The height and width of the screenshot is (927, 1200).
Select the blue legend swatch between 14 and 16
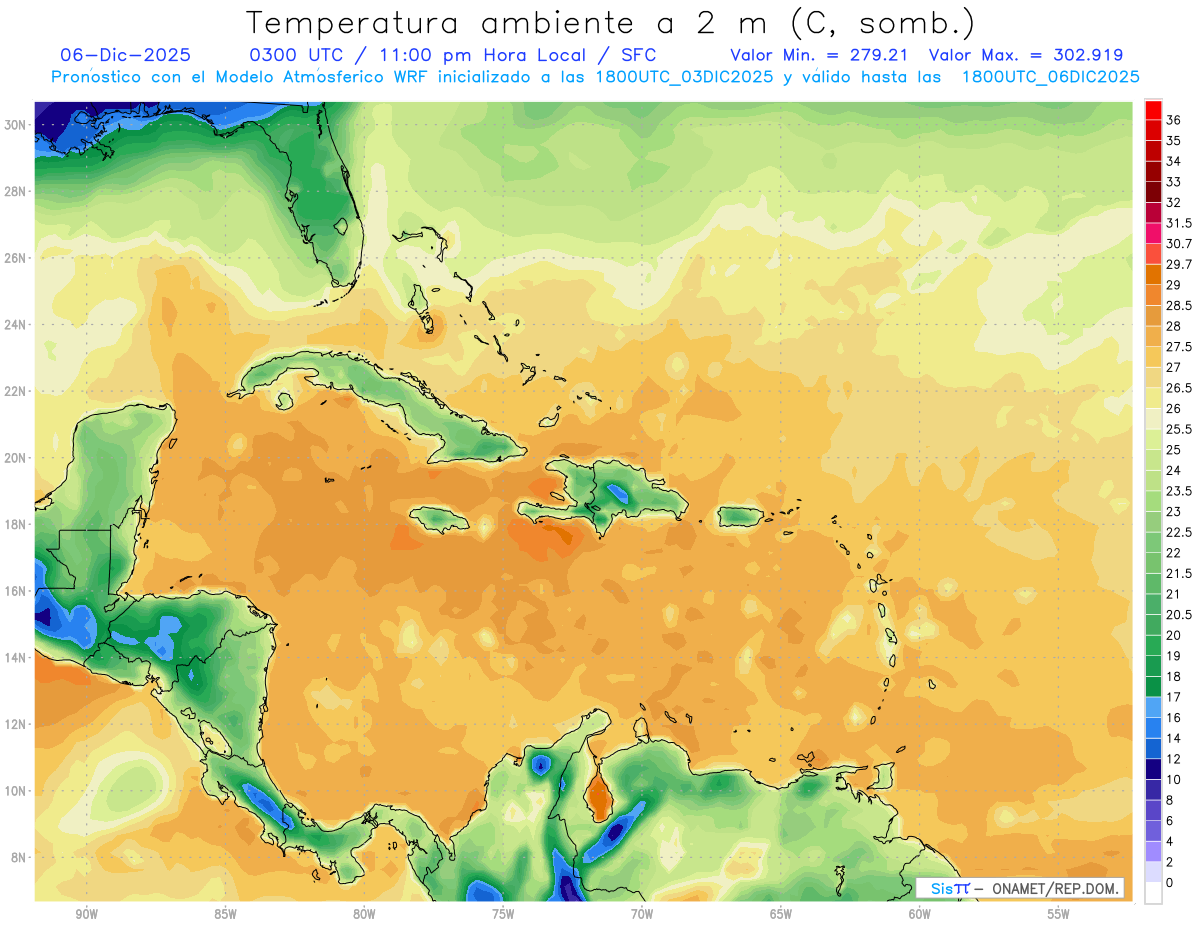pos(1153,728)
